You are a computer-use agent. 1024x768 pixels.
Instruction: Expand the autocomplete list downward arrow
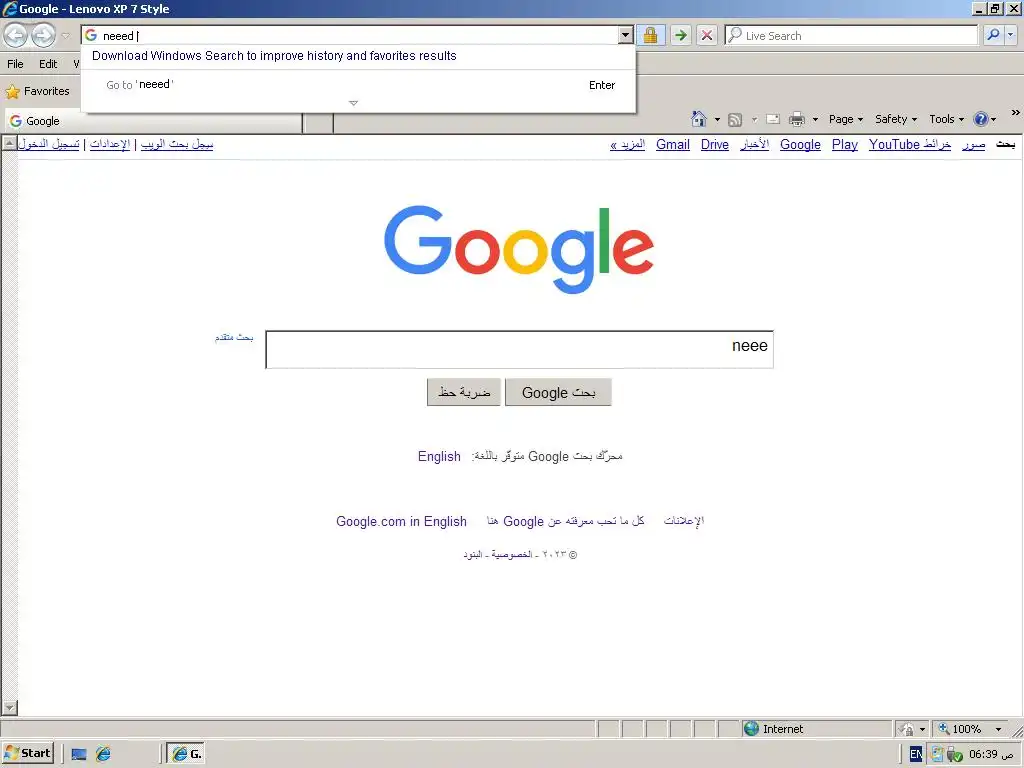353,103
